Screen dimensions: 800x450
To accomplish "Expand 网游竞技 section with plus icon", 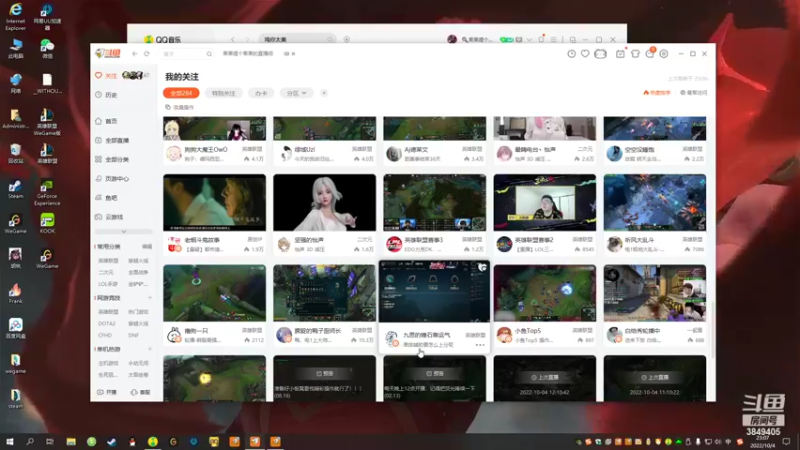I will [150, 297].
